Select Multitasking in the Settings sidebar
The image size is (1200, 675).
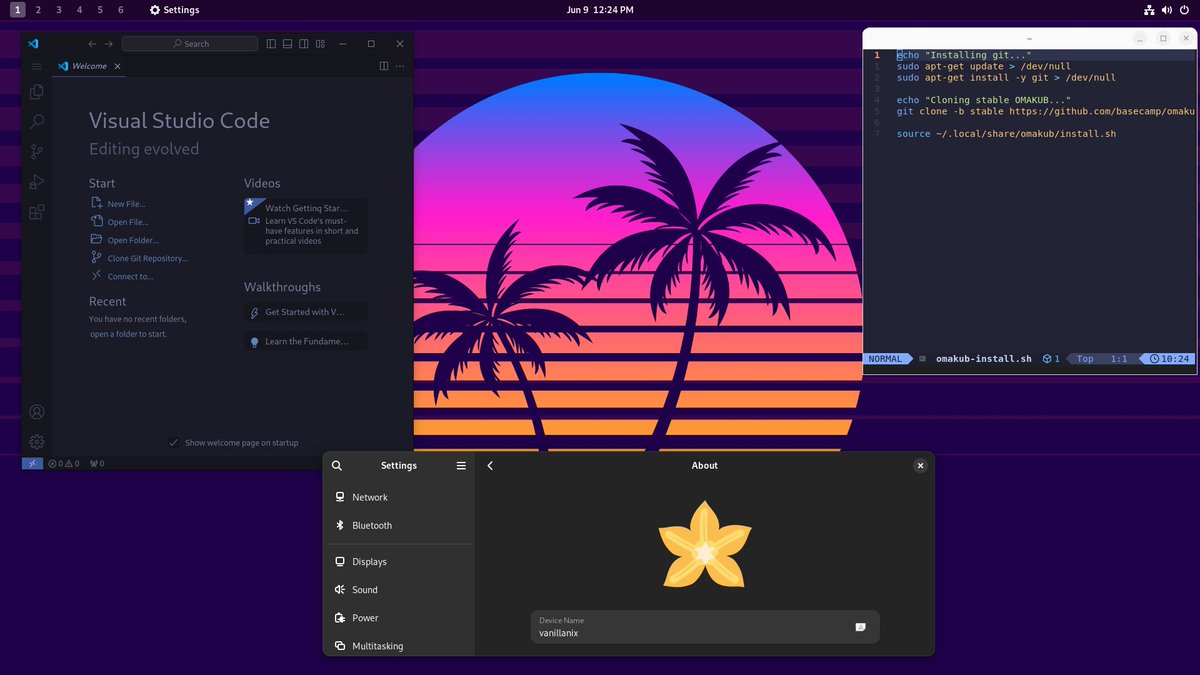399,646
